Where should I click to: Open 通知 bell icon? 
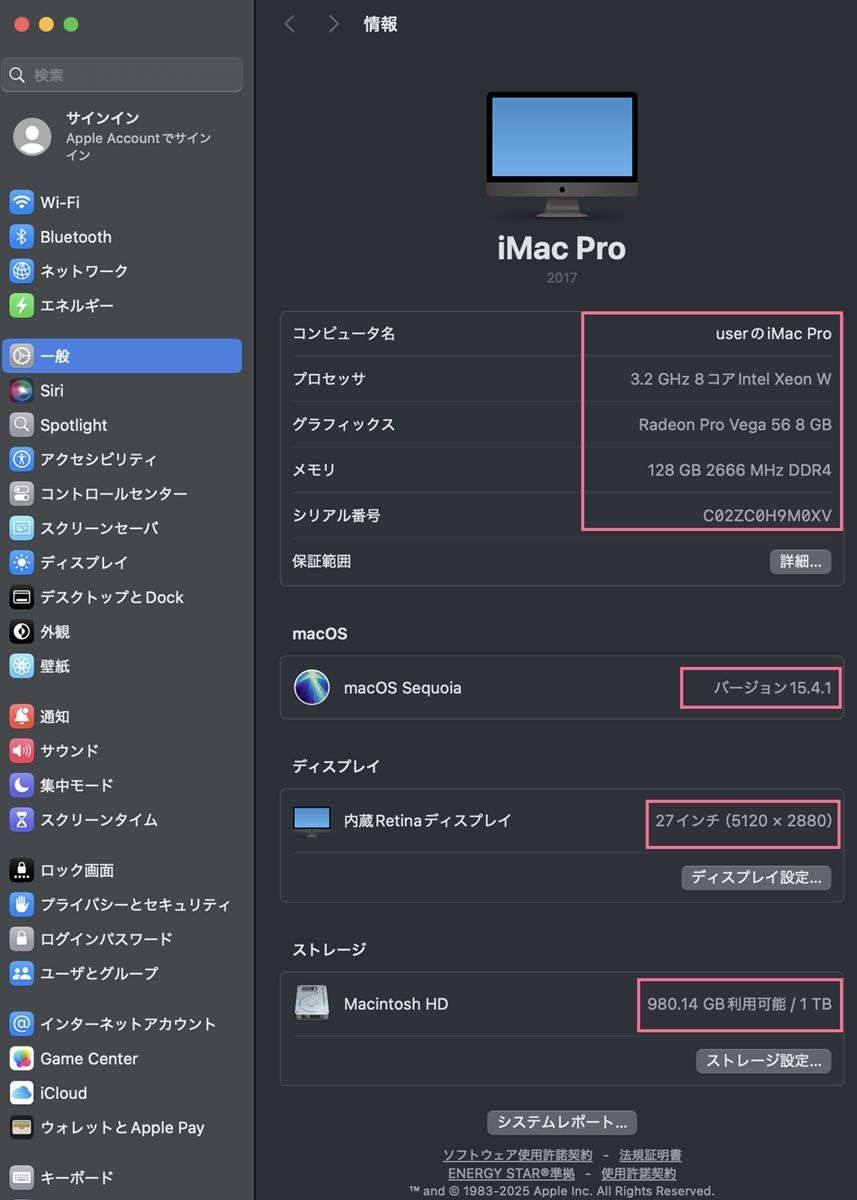(22, 716)
